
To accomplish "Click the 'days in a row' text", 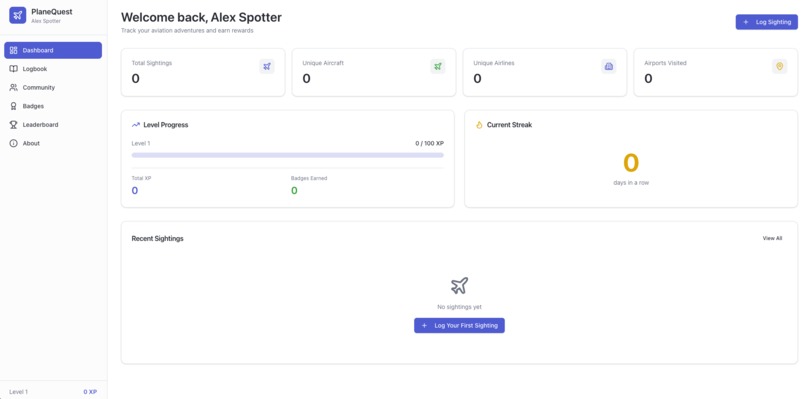I will [x=631, y=183].
